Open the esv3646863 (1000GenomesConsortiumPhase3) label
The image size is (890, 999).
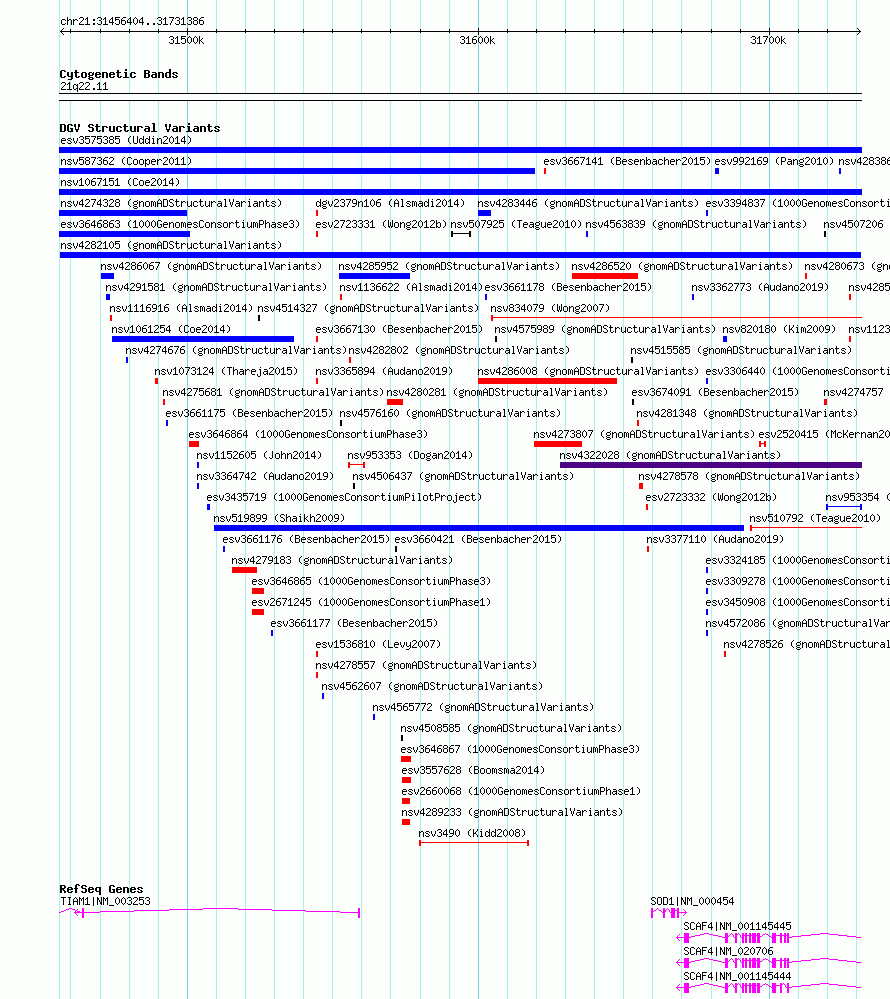180,224
